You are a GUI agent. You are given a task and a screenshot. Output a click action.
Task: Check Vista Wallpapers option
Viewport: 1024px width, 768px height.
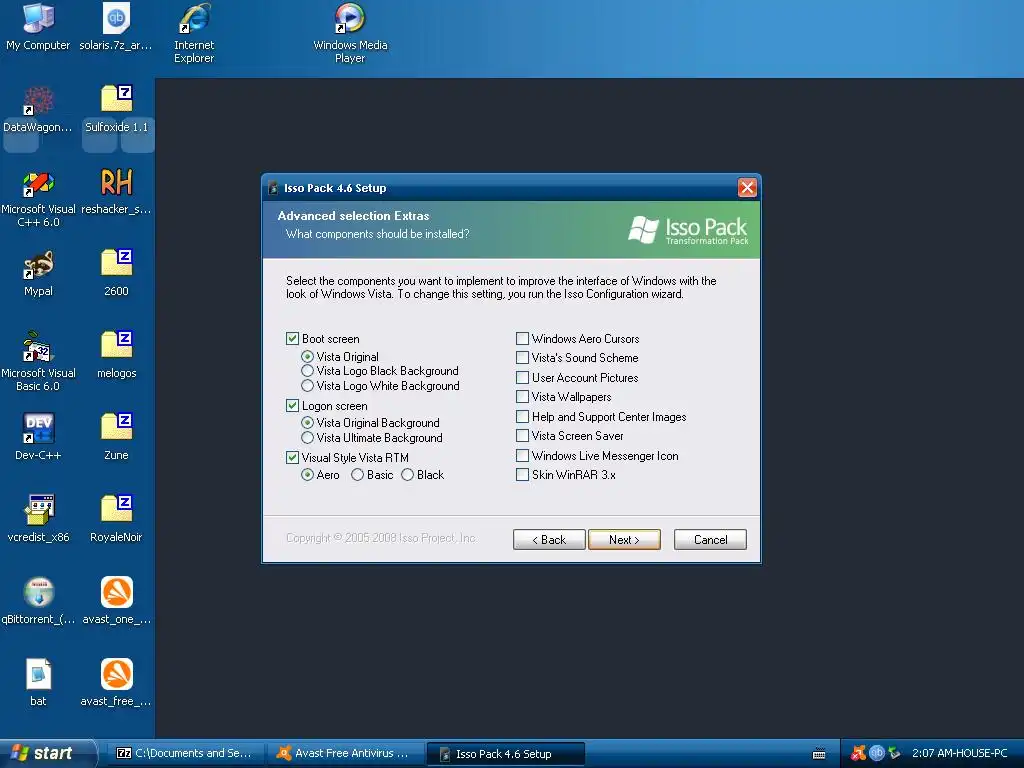(x=522, y=396)
